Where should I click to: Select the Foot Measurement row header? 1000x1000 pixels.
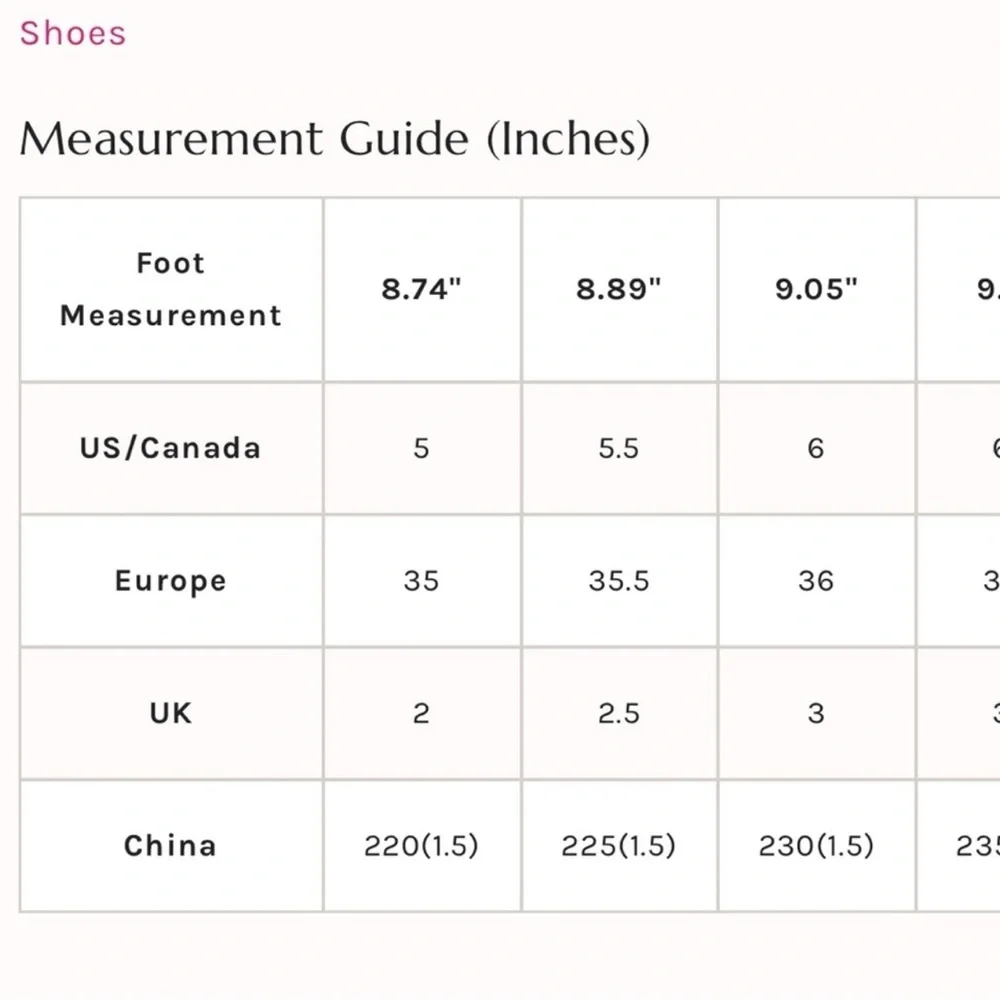tap(171, 289)
